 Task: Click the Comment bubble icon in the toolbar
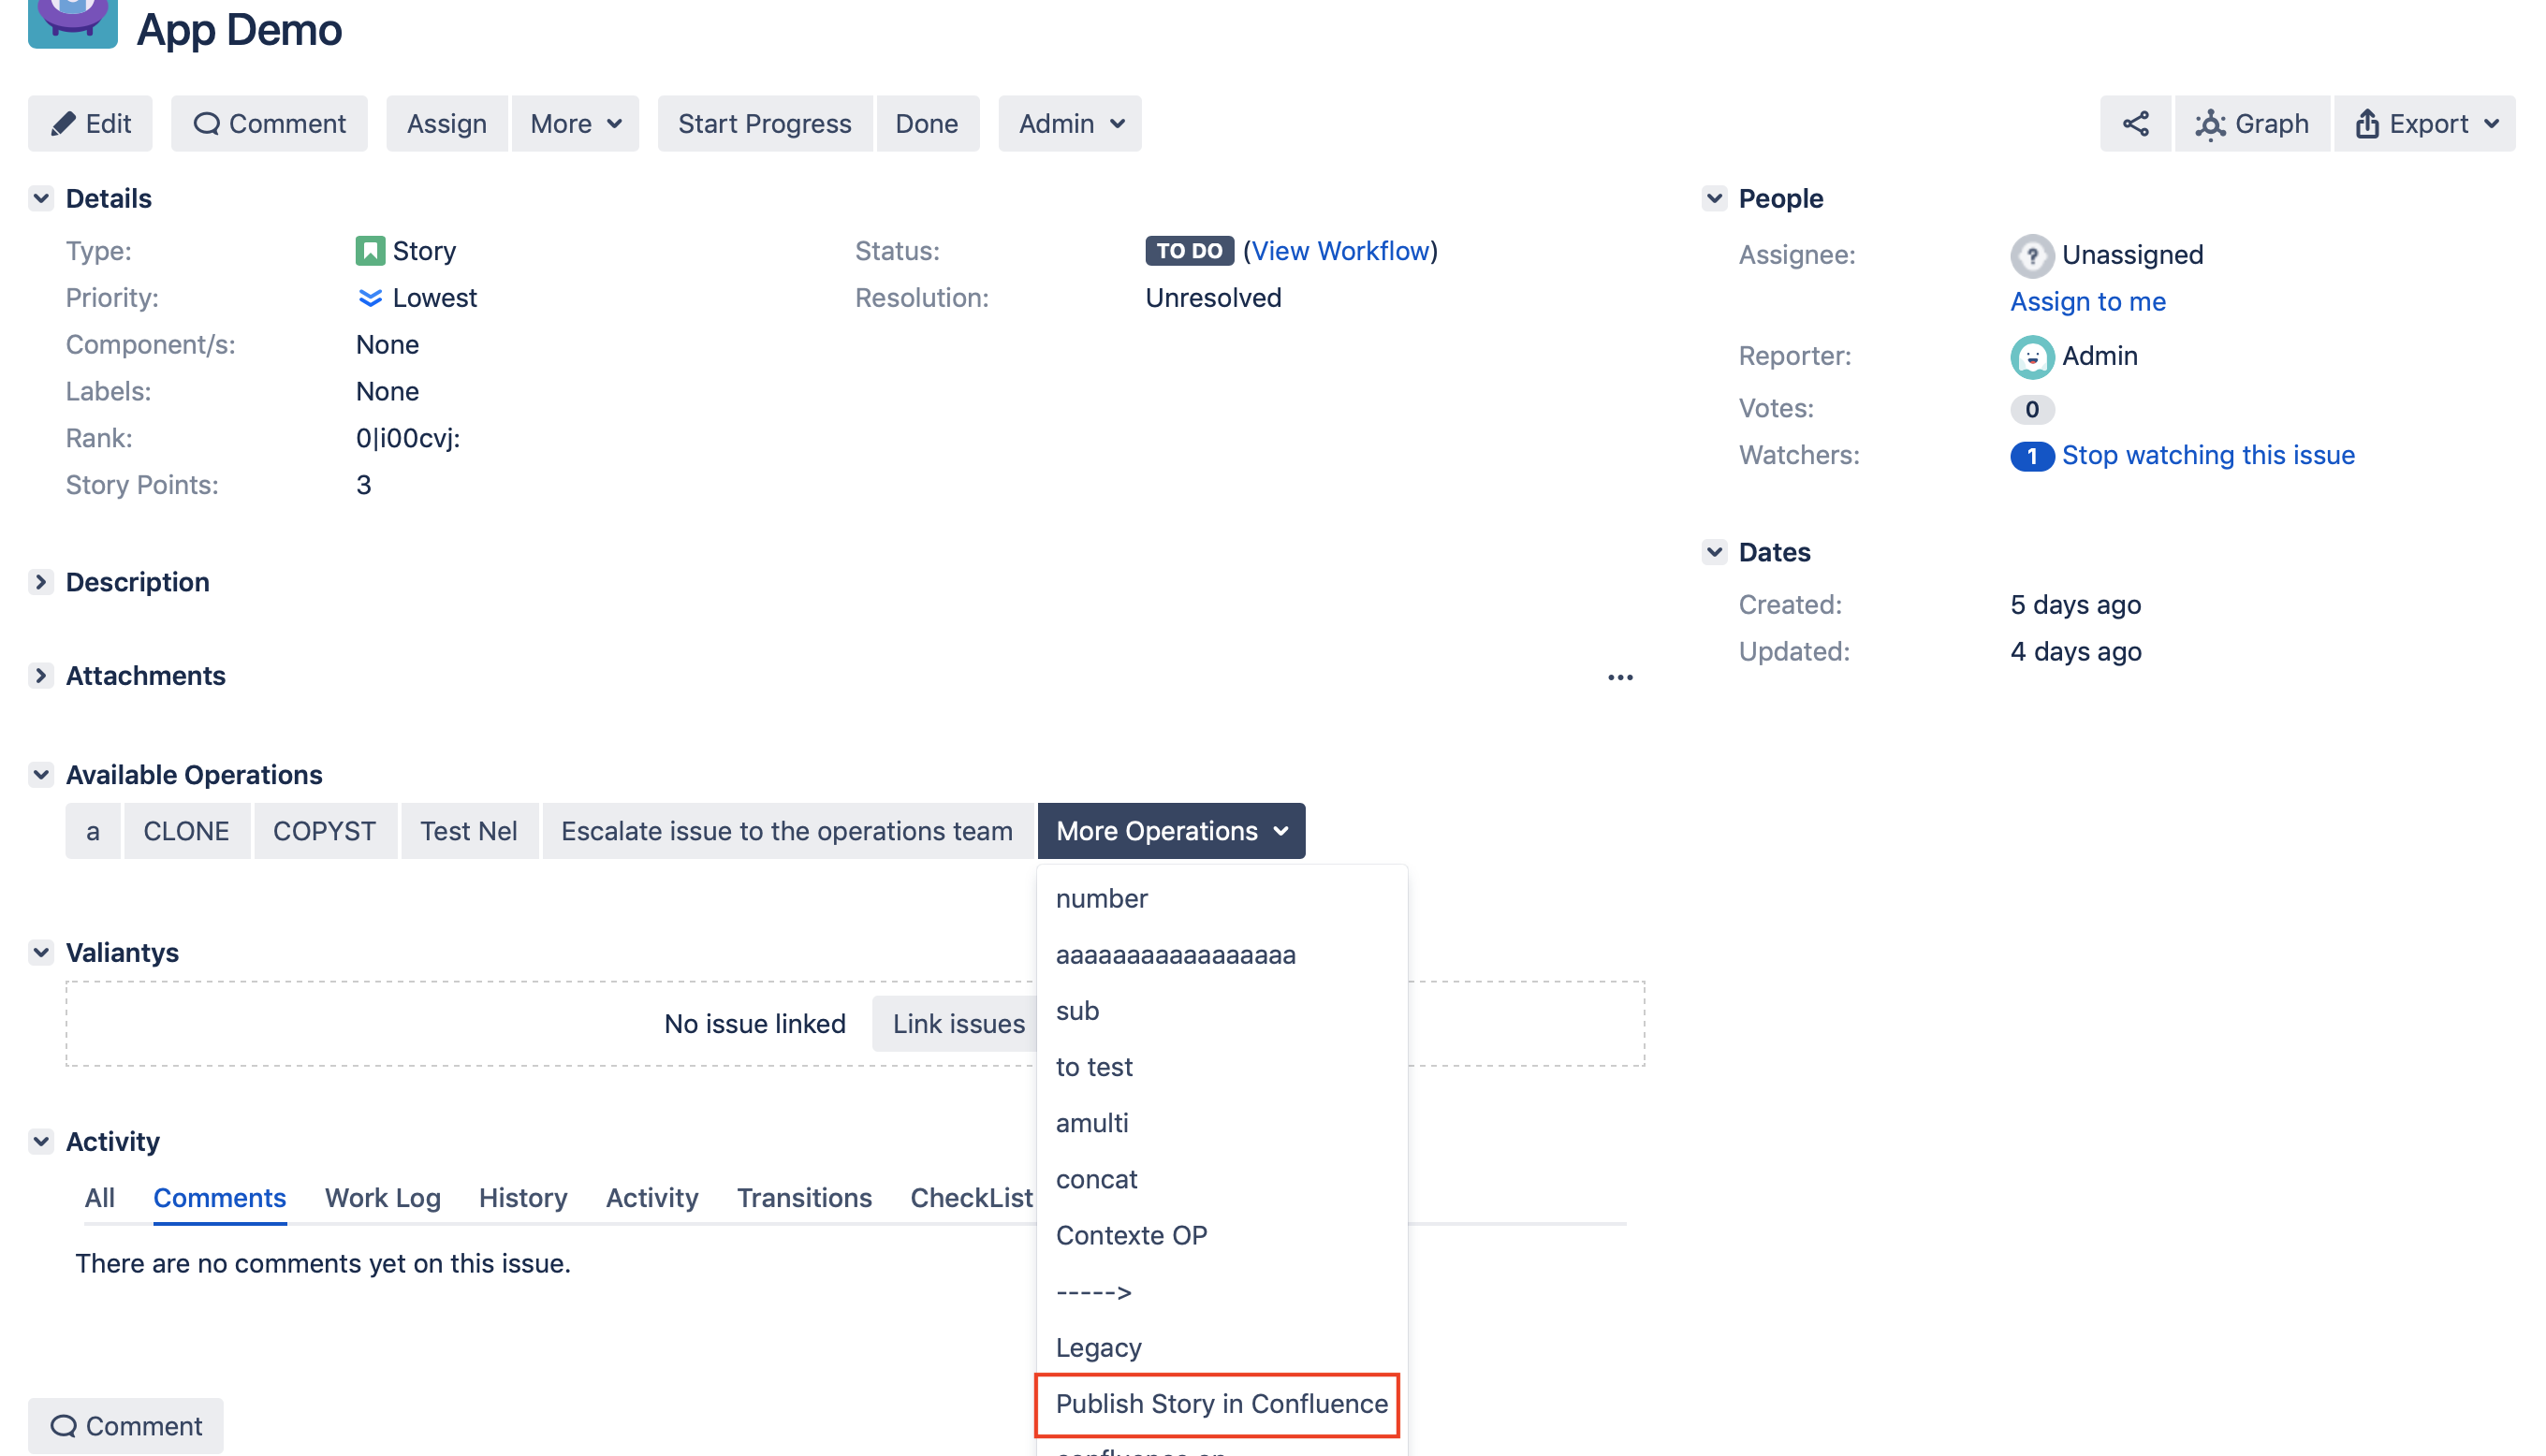206,123
